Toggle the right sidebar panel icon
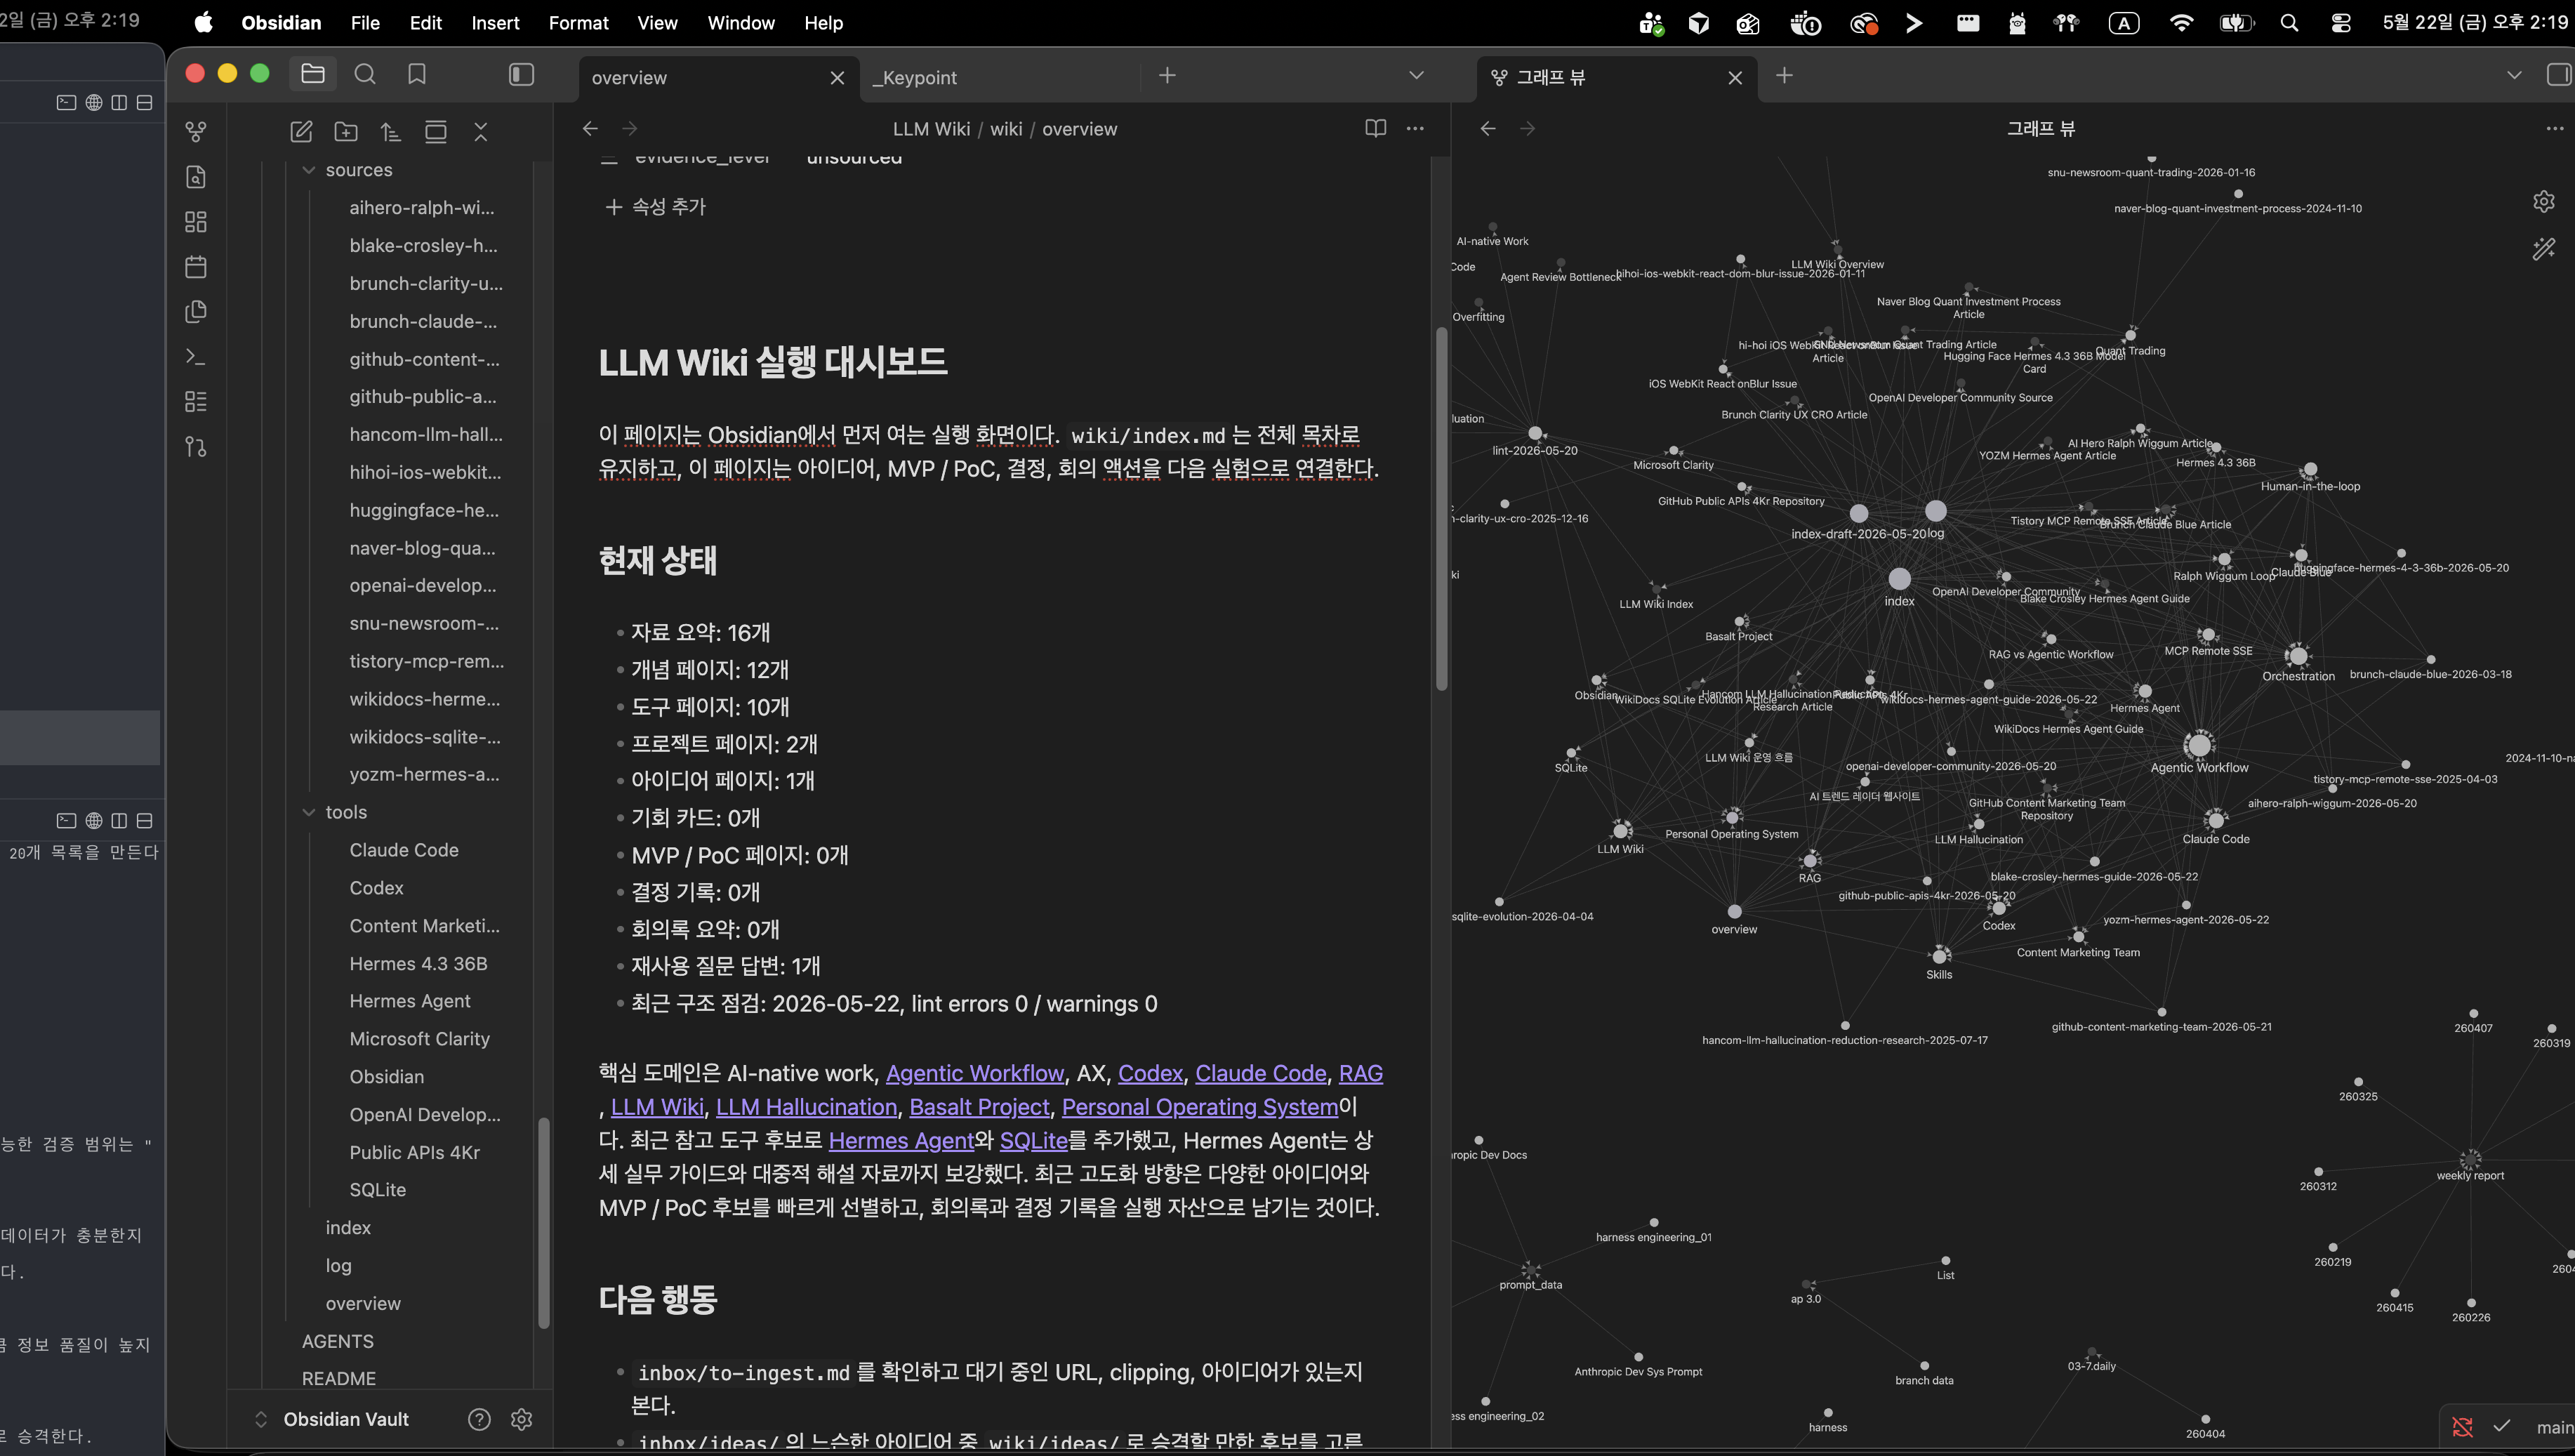Screen dimensions: 2575x1456 (x=2559, y=75)
